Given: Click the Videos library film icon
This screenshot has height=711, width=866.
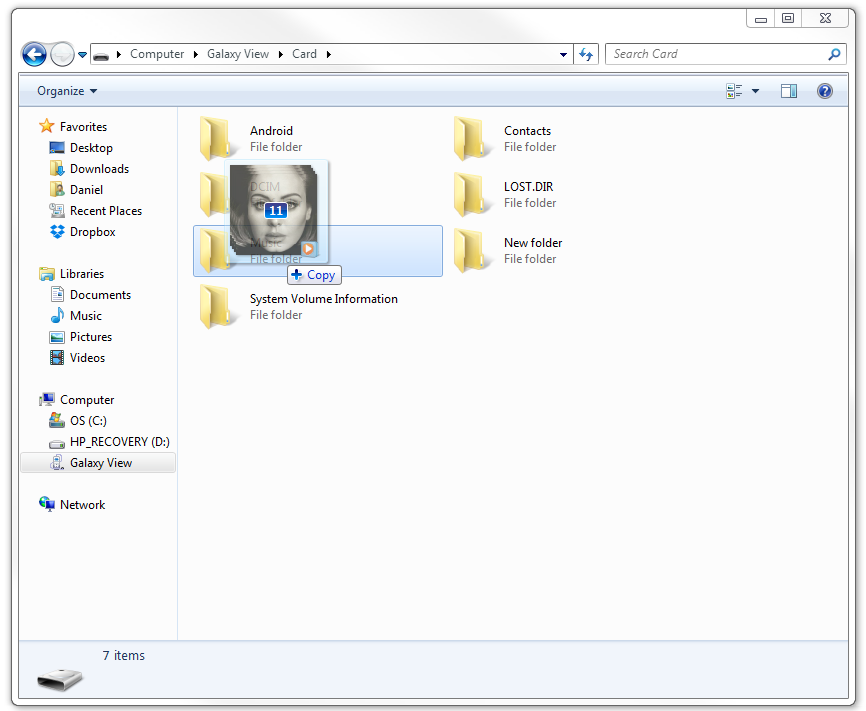Looking at the screenshot, I should coord(57,358).
